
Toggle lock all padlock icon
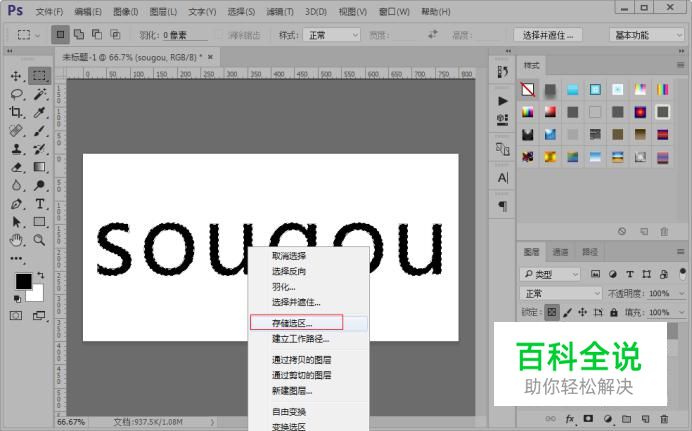[613, 312]
